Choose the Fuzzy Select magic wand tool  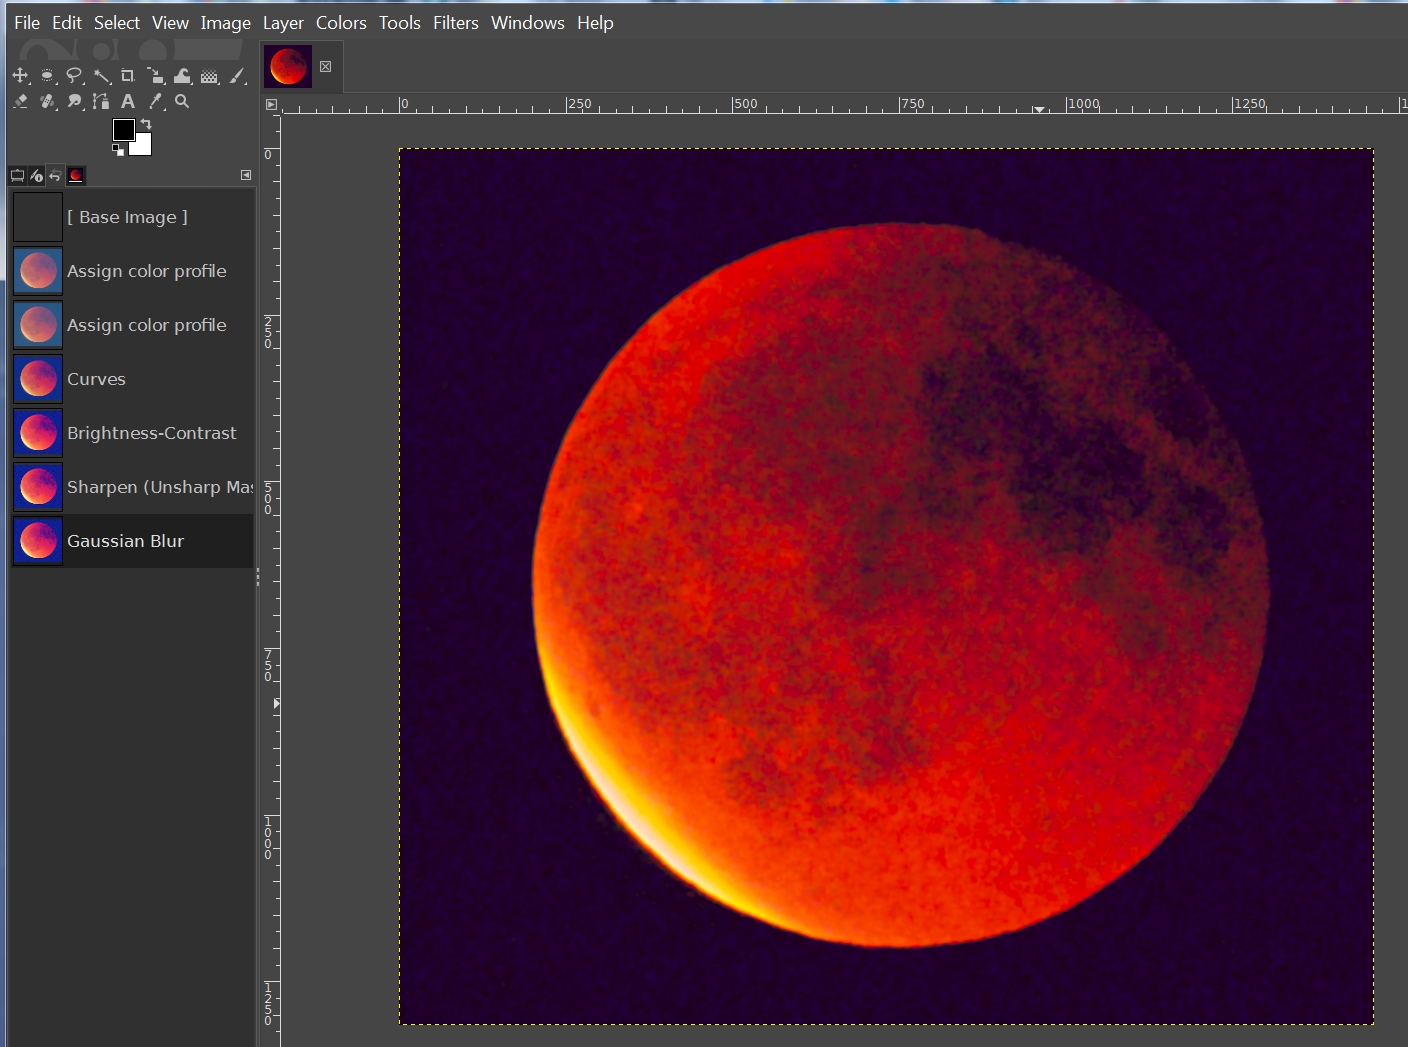pyautogui.click(x=101, y=76)
